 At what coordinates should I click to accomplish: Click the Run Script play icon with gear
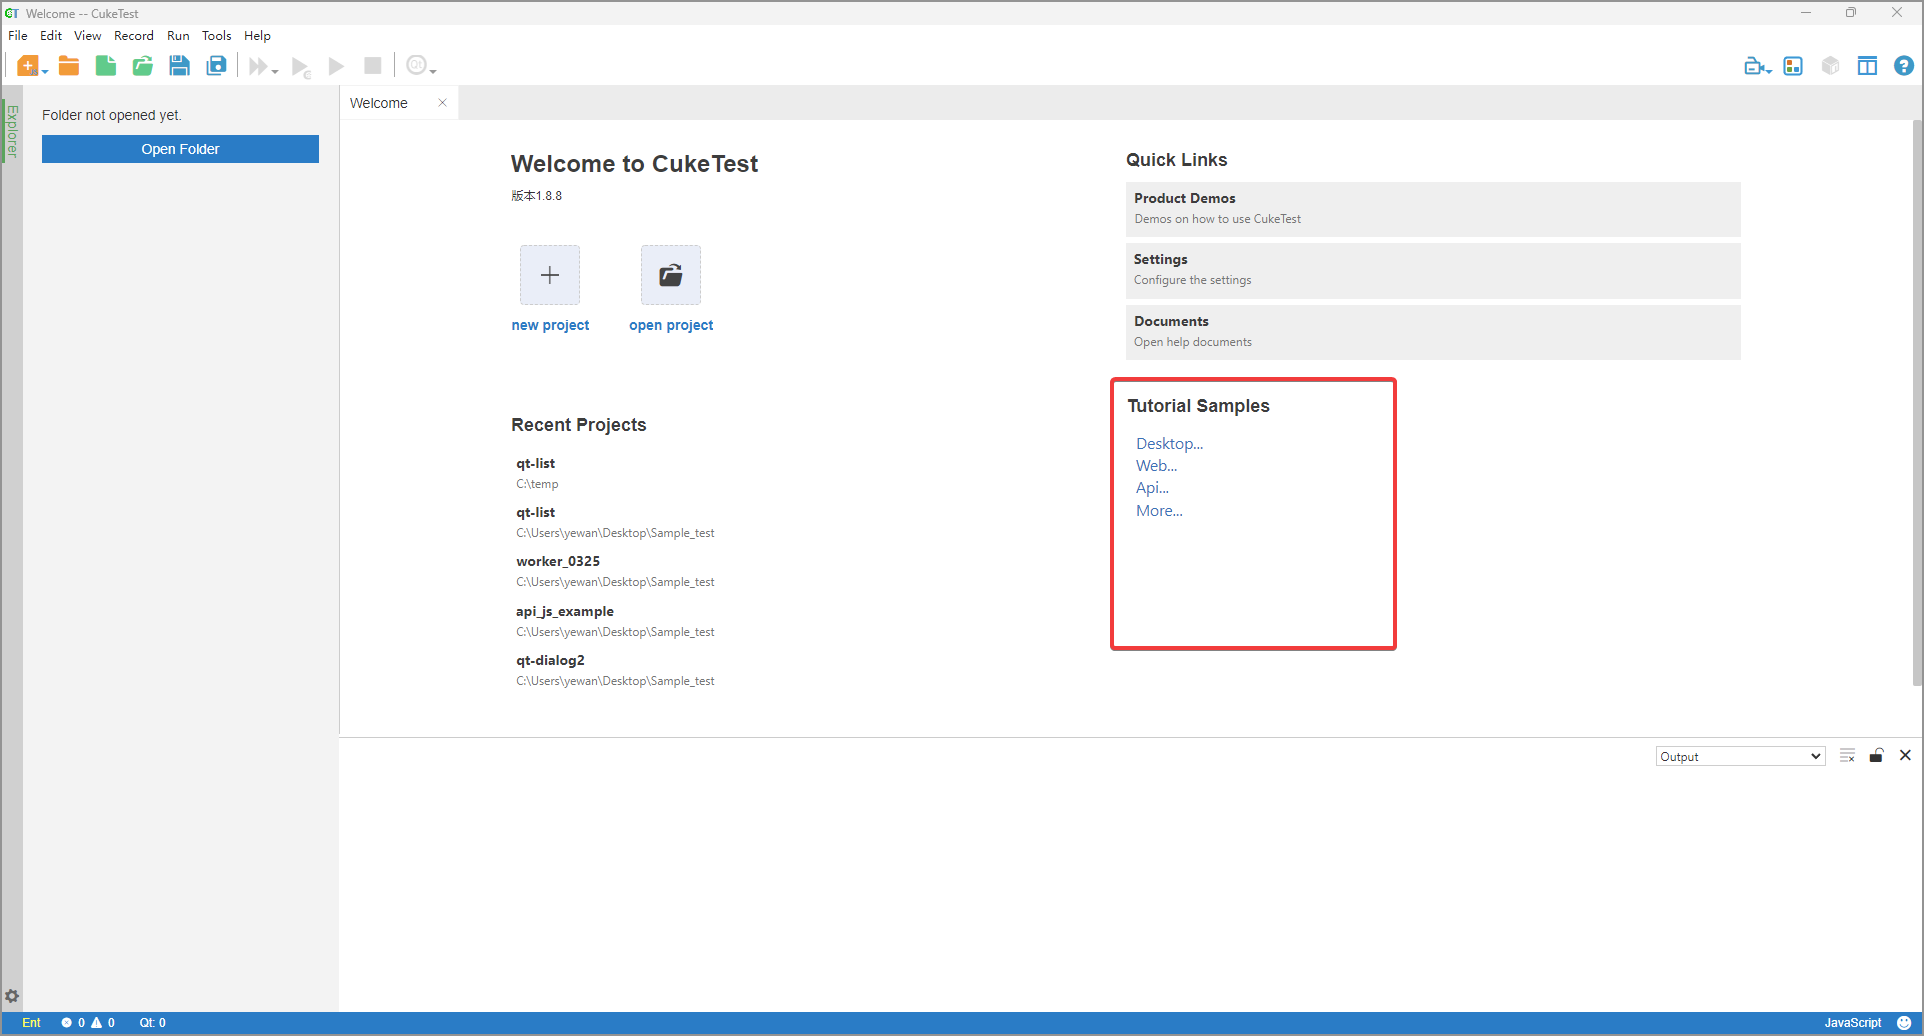point(301,67)
